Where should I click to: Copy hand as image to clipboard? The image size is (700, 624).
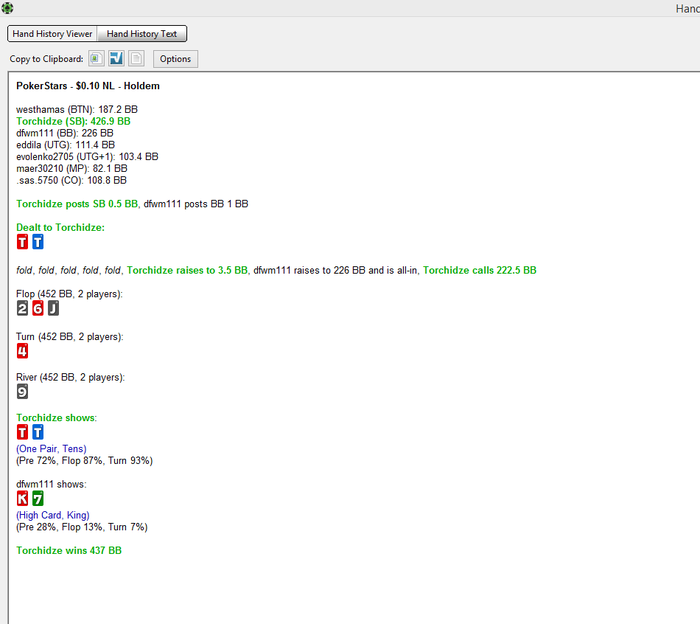pyautogui.click(x=96, y=58)
